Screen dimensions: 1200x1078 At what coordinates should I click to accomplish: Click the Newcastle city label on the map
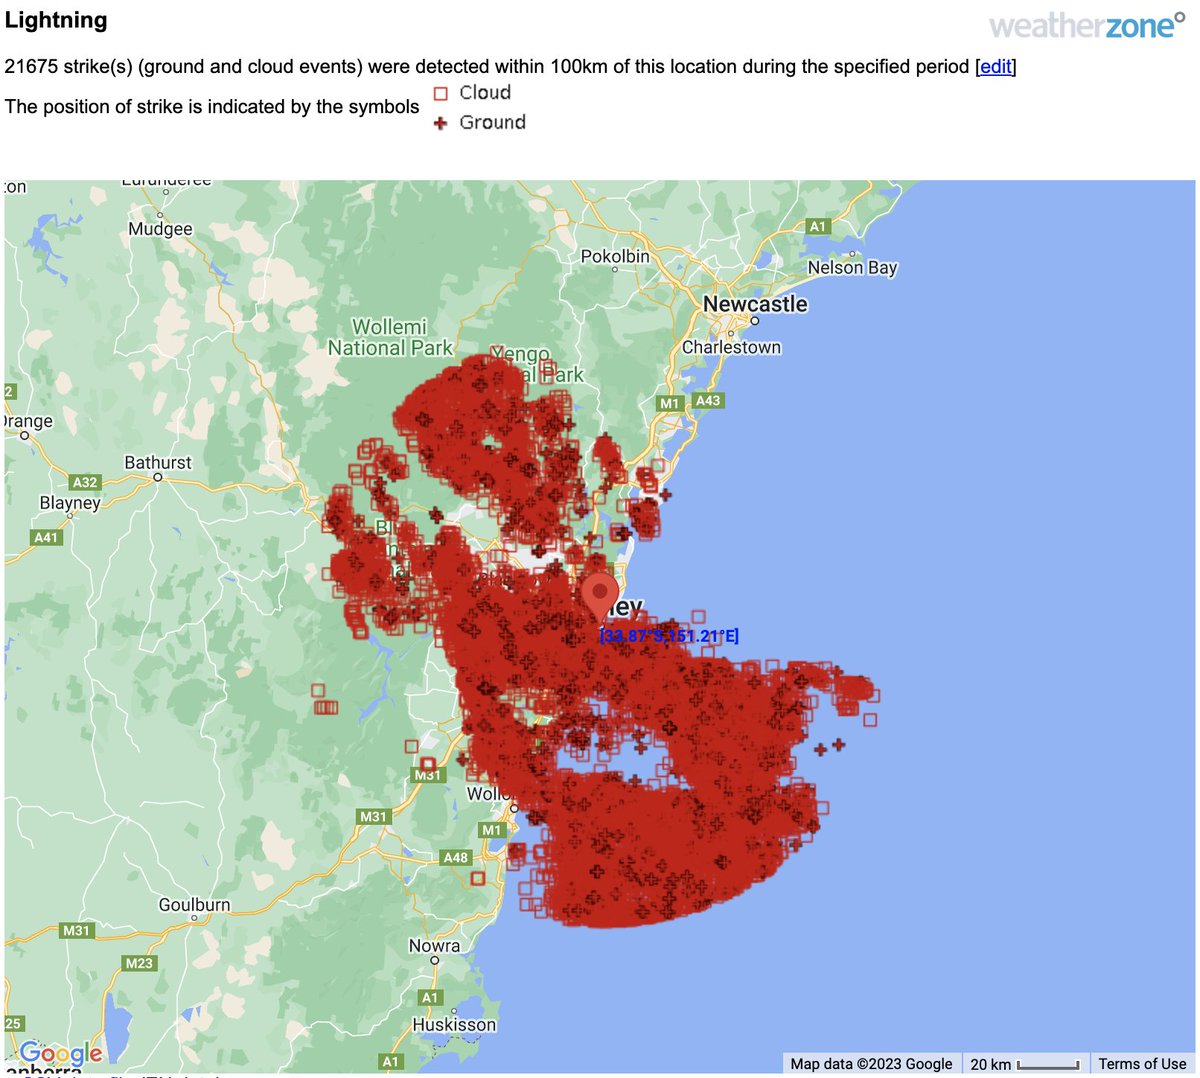click(x=755, y=303)
